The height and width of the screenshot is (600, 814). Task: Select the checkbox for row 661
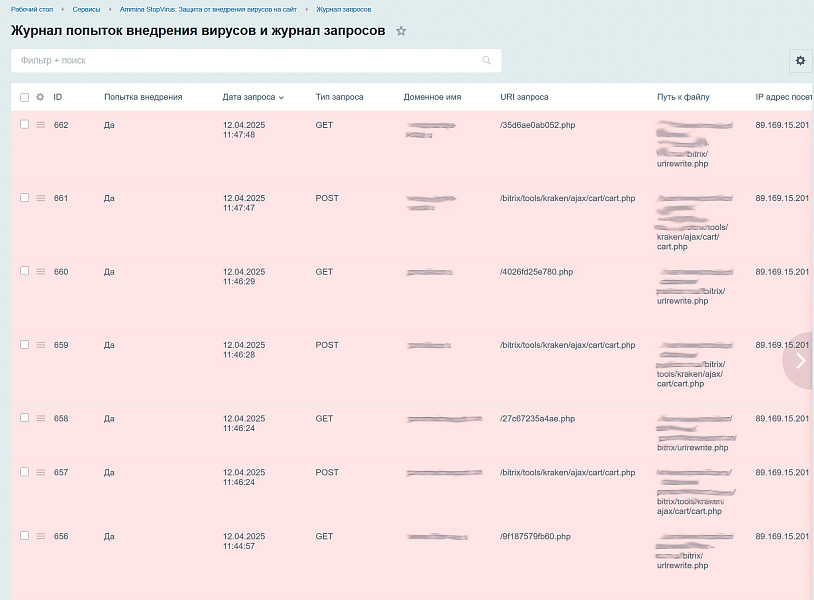pyautogui.click(x=22, y=198)
